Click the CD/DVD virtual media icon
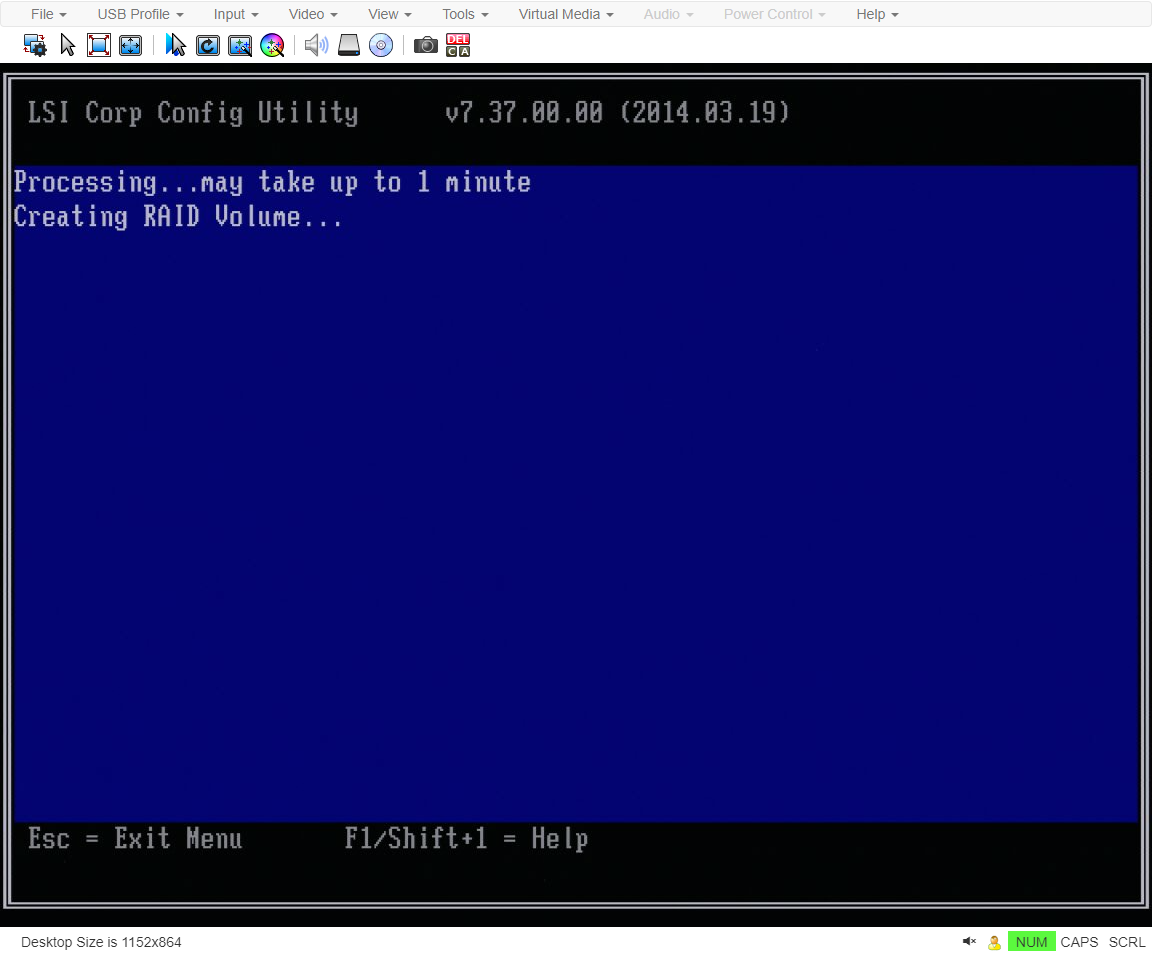1152x954 pixels. (381, 46)
